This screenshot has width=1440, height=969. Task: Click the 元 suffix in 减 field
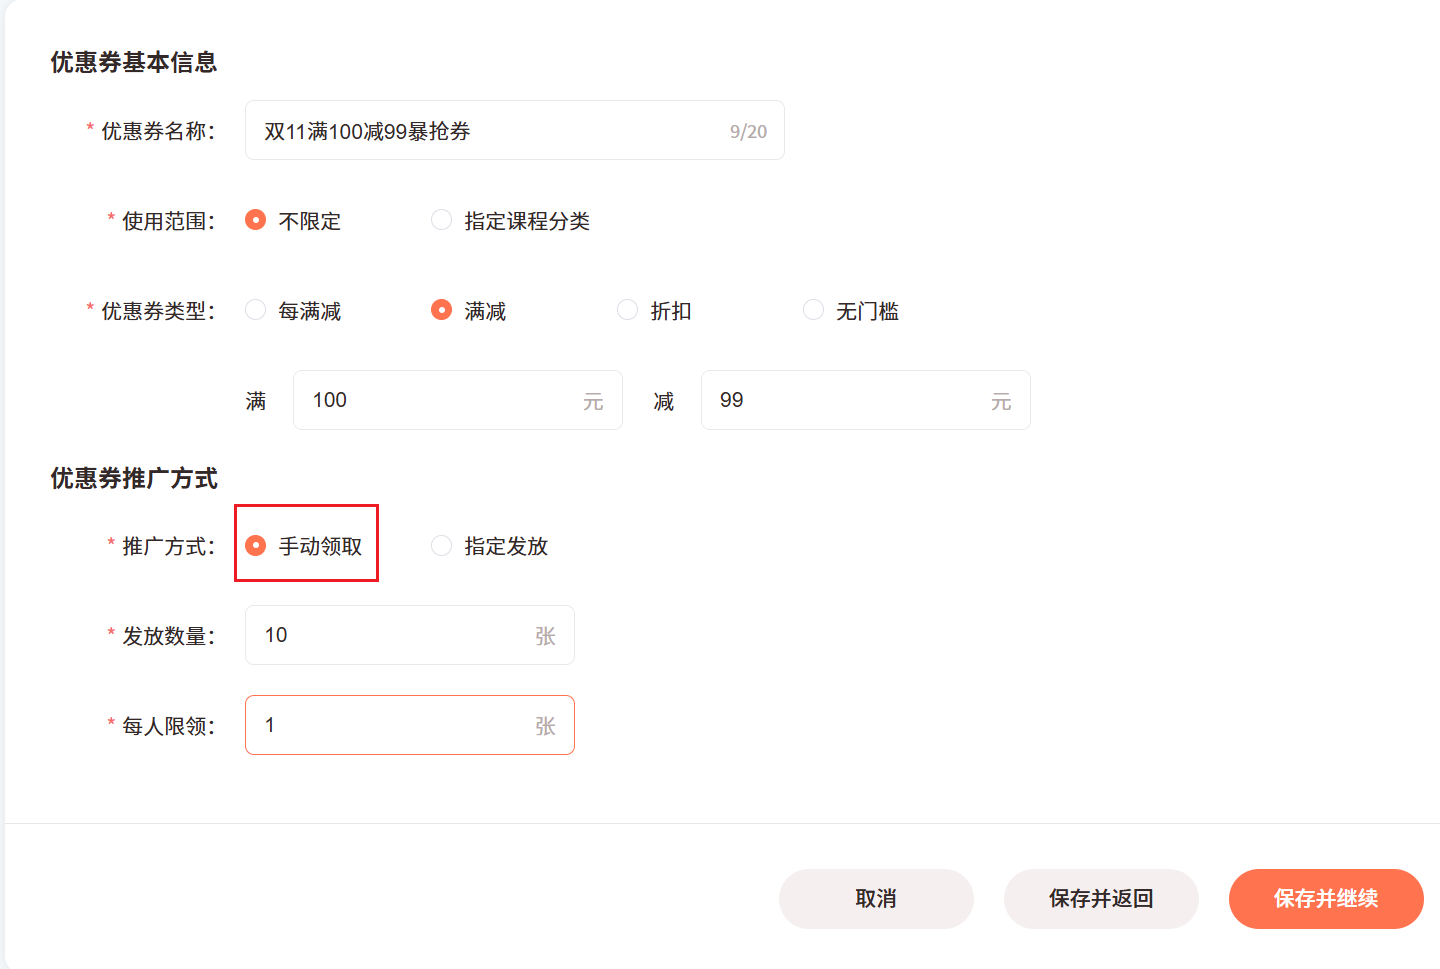(1001, 402)
